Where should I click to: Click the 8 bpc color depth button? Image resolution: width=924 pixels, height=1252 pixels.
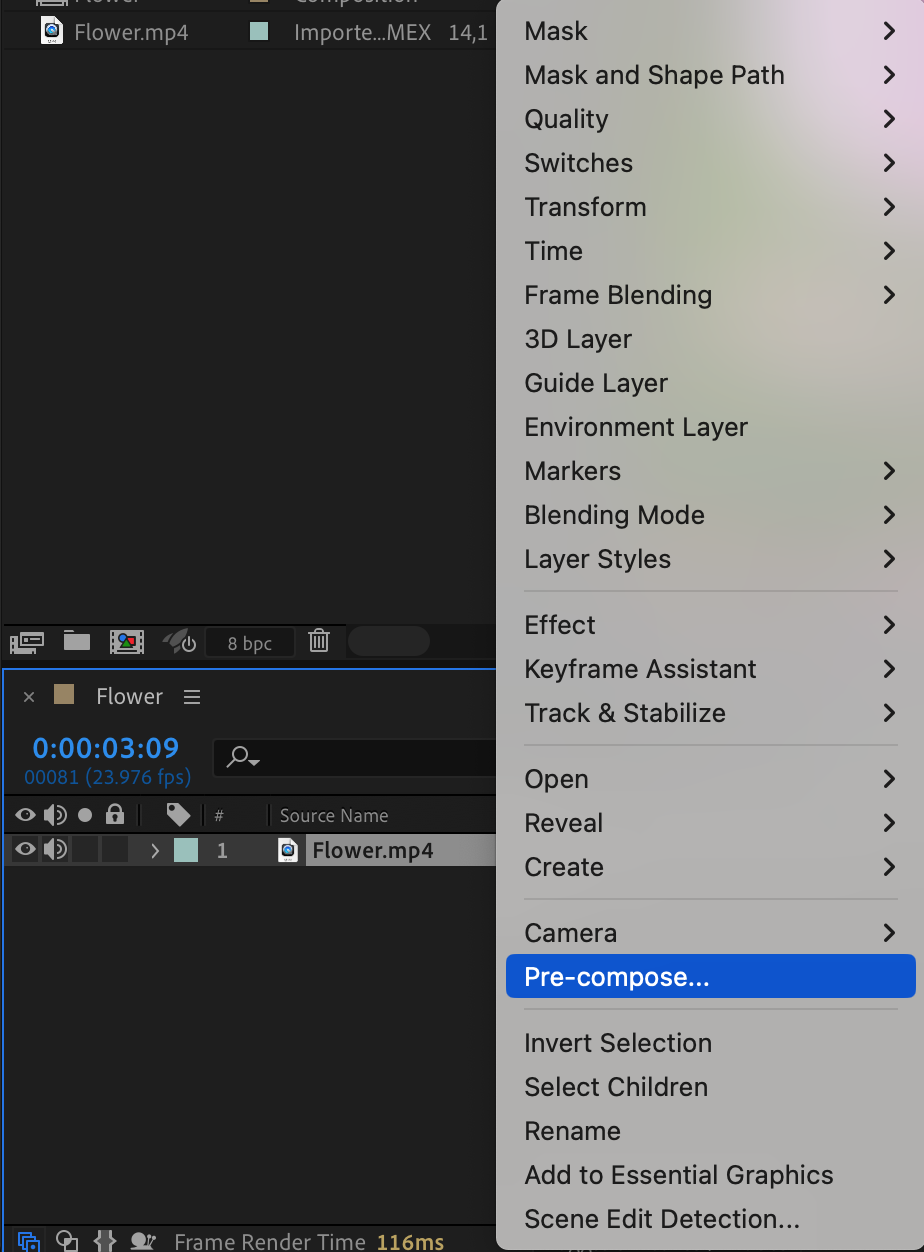coord(250,643)
